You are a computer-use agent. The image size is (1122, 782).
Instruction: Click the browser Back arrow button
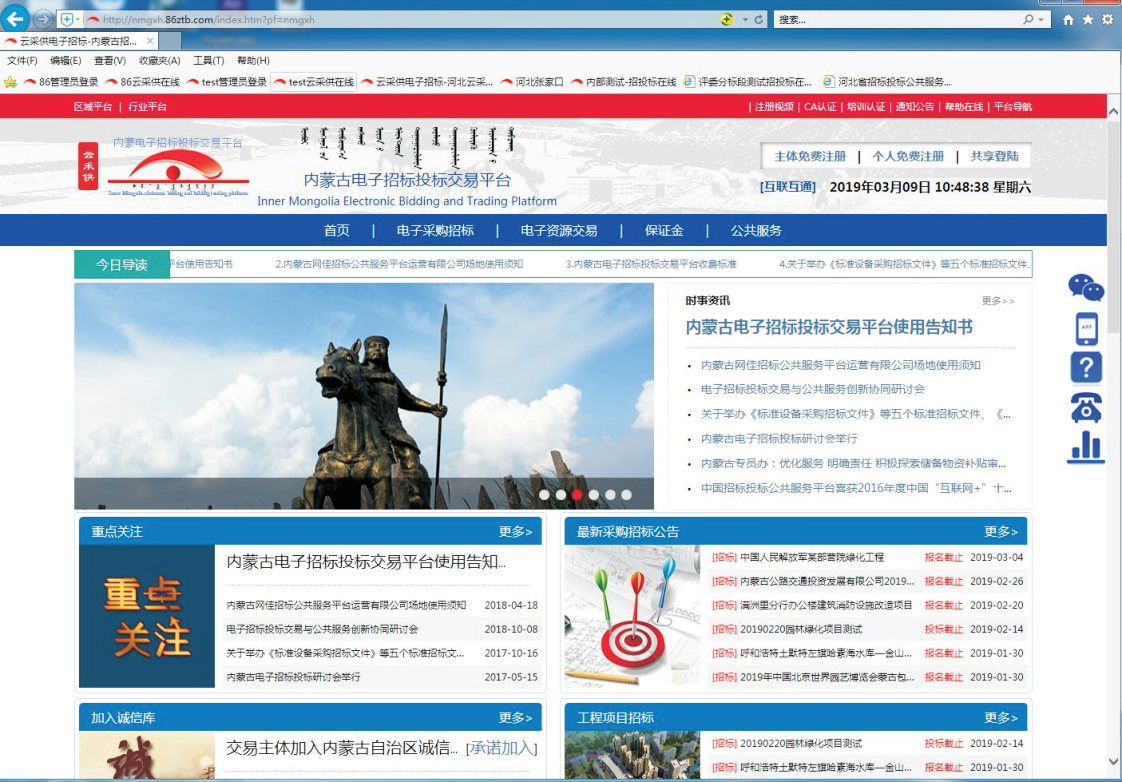coord(15,19)
